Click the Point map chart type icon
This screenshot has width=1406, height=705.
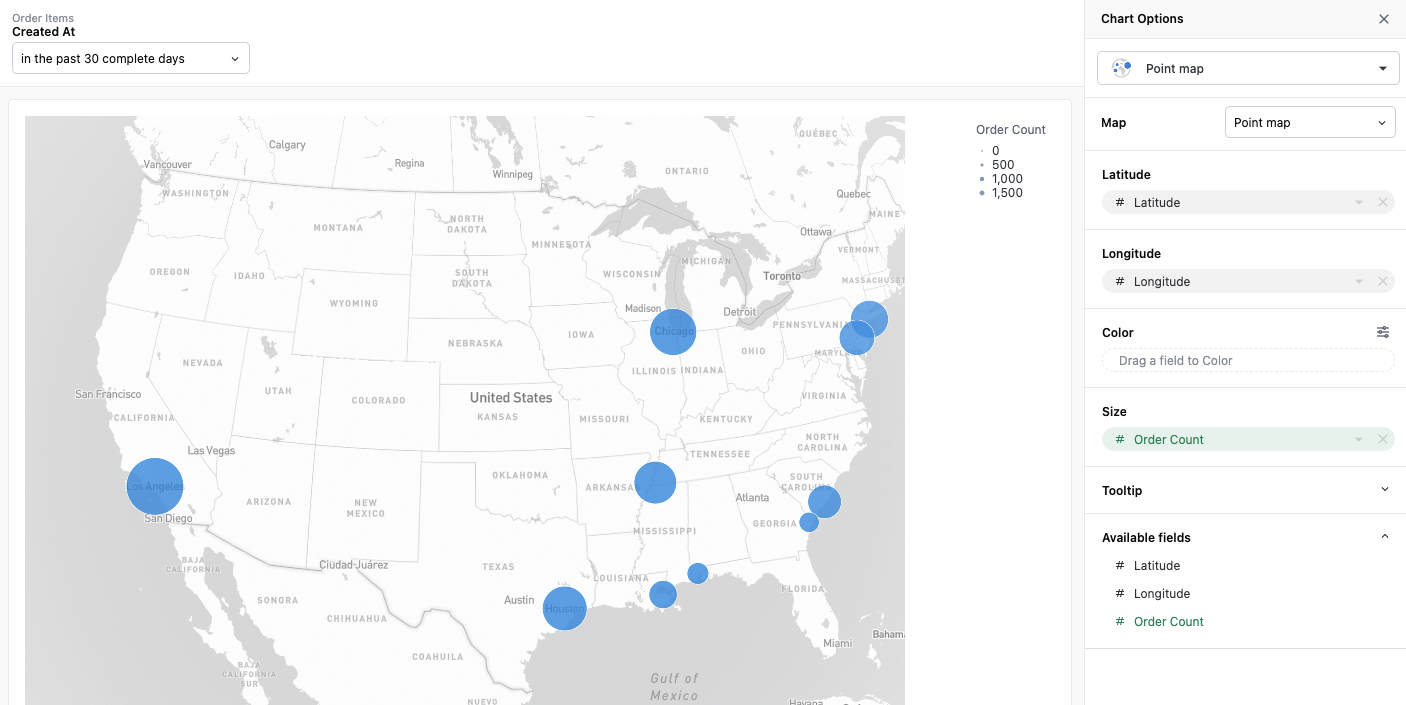click(1122, 68)
